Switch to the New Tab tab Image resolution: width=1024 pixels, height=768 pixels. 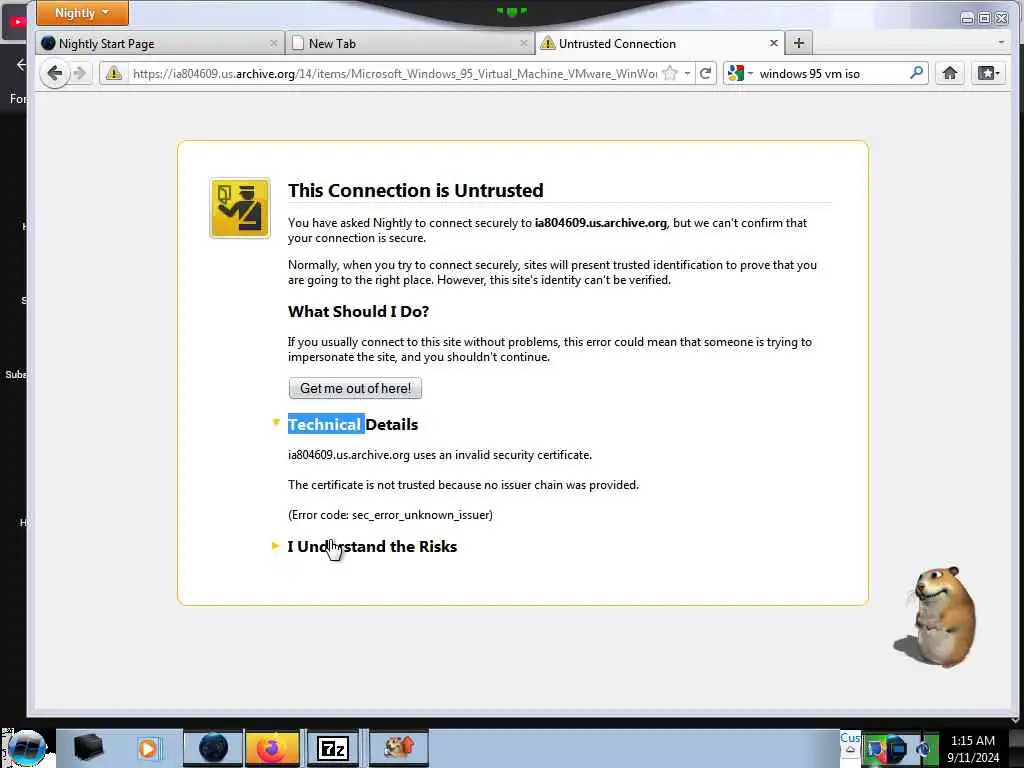(410, 44)
